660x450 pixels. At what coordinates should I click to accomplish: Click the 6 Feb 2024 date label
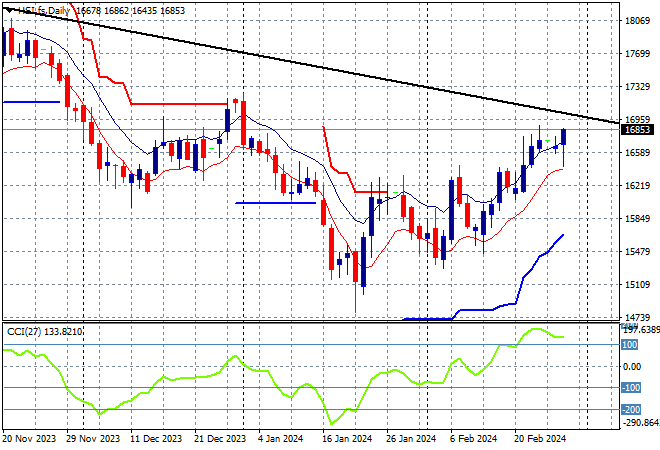pyautogui.click(x=474, y=439)
